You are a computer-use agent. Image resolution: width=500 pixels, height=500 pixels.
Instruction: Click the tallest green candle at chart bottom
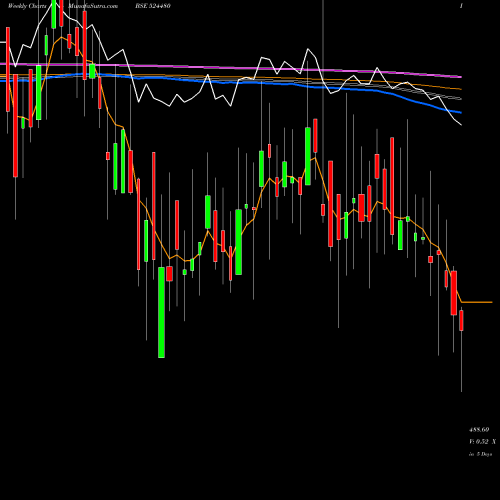pyautogui.click(x=161, y=312)
